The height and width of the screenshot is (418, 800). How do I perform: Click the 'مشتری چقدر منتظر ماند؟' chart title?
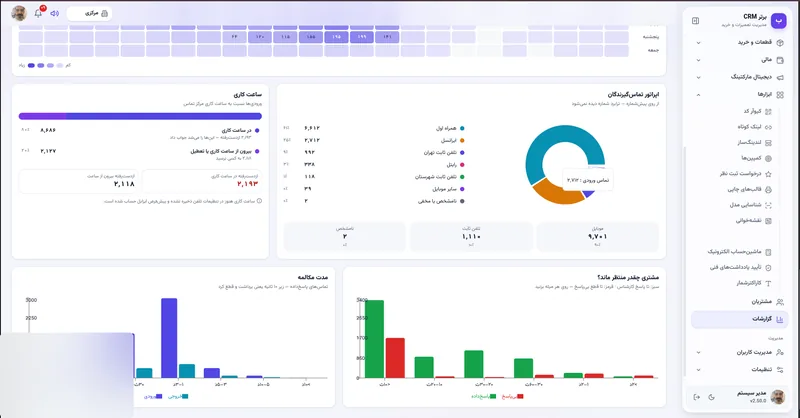[628, 277]
